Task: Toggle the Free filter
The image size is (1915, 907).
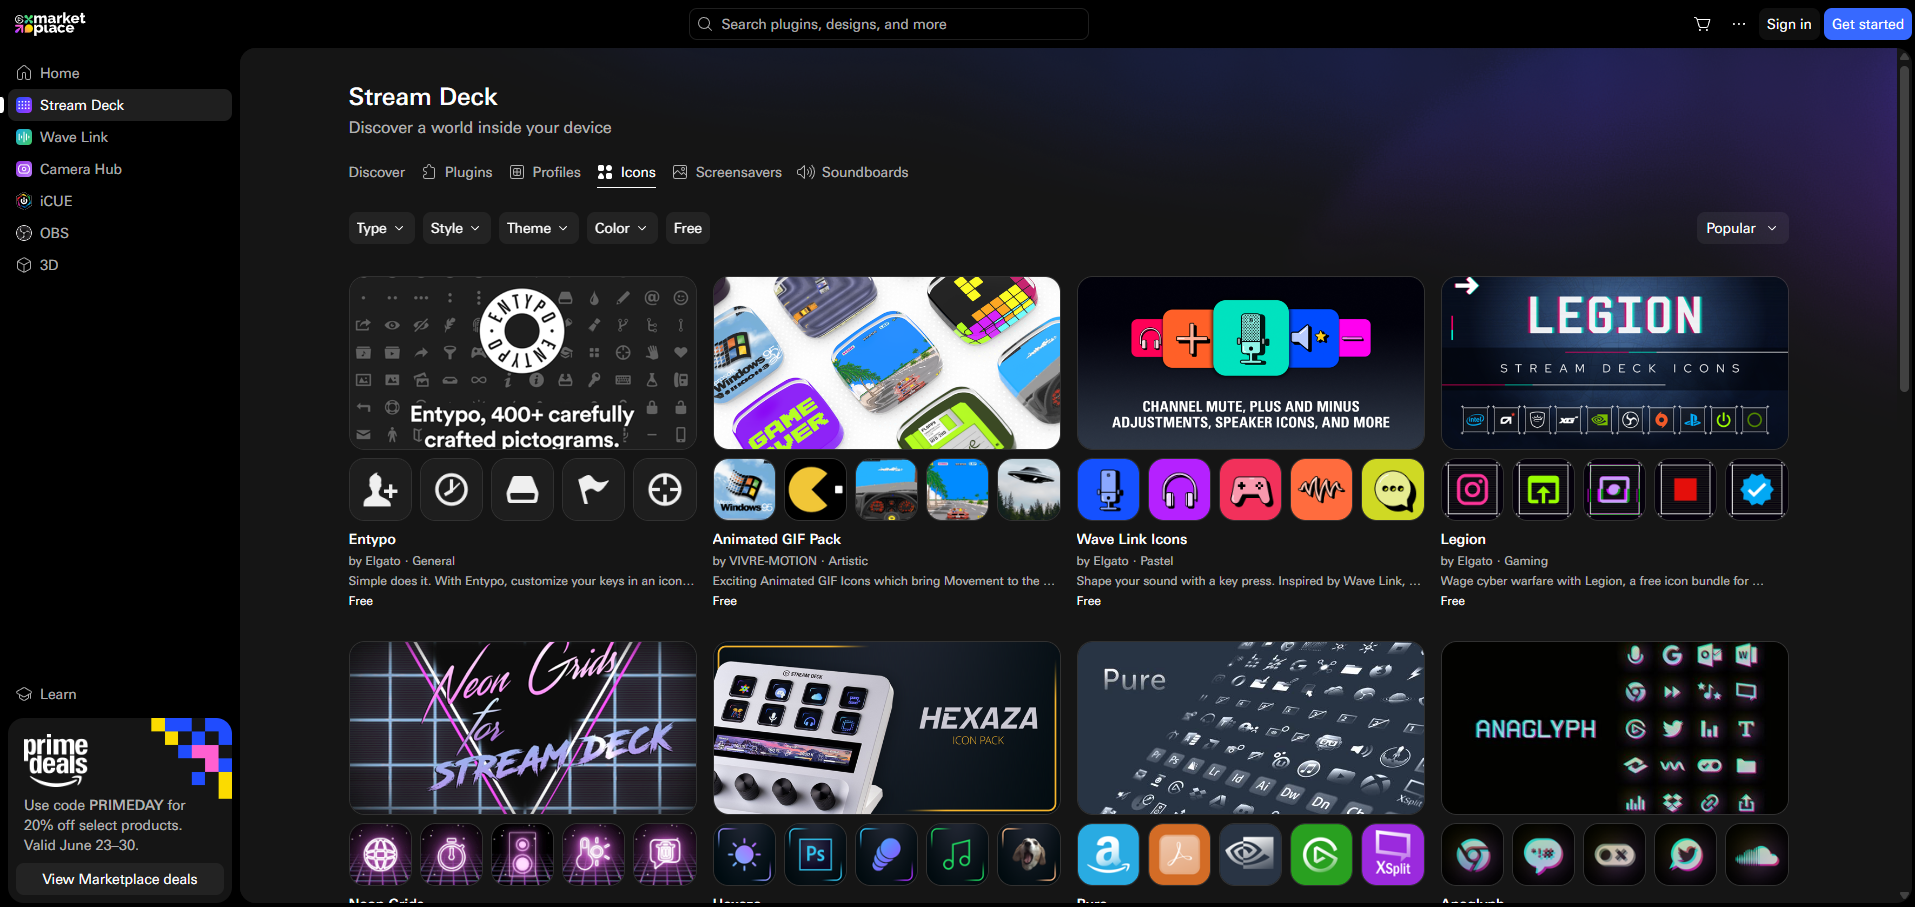Action: pyautogui.click(x=687, y=228)
